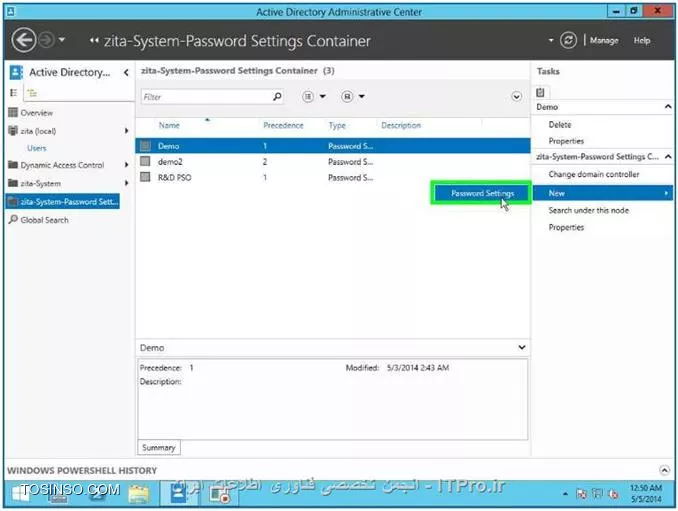Screen dimensions: 678x511
Task: Click Search under this node
Action: (588, 210)
